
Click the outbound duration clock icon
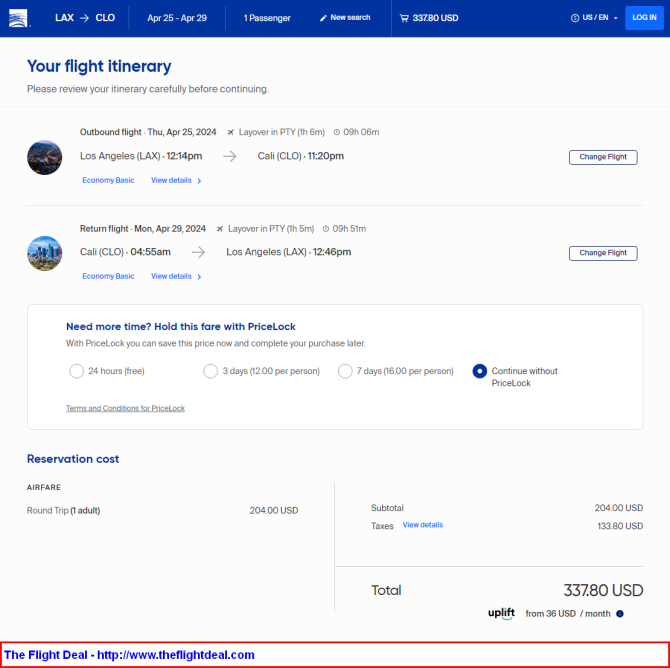tap(337, 132)
